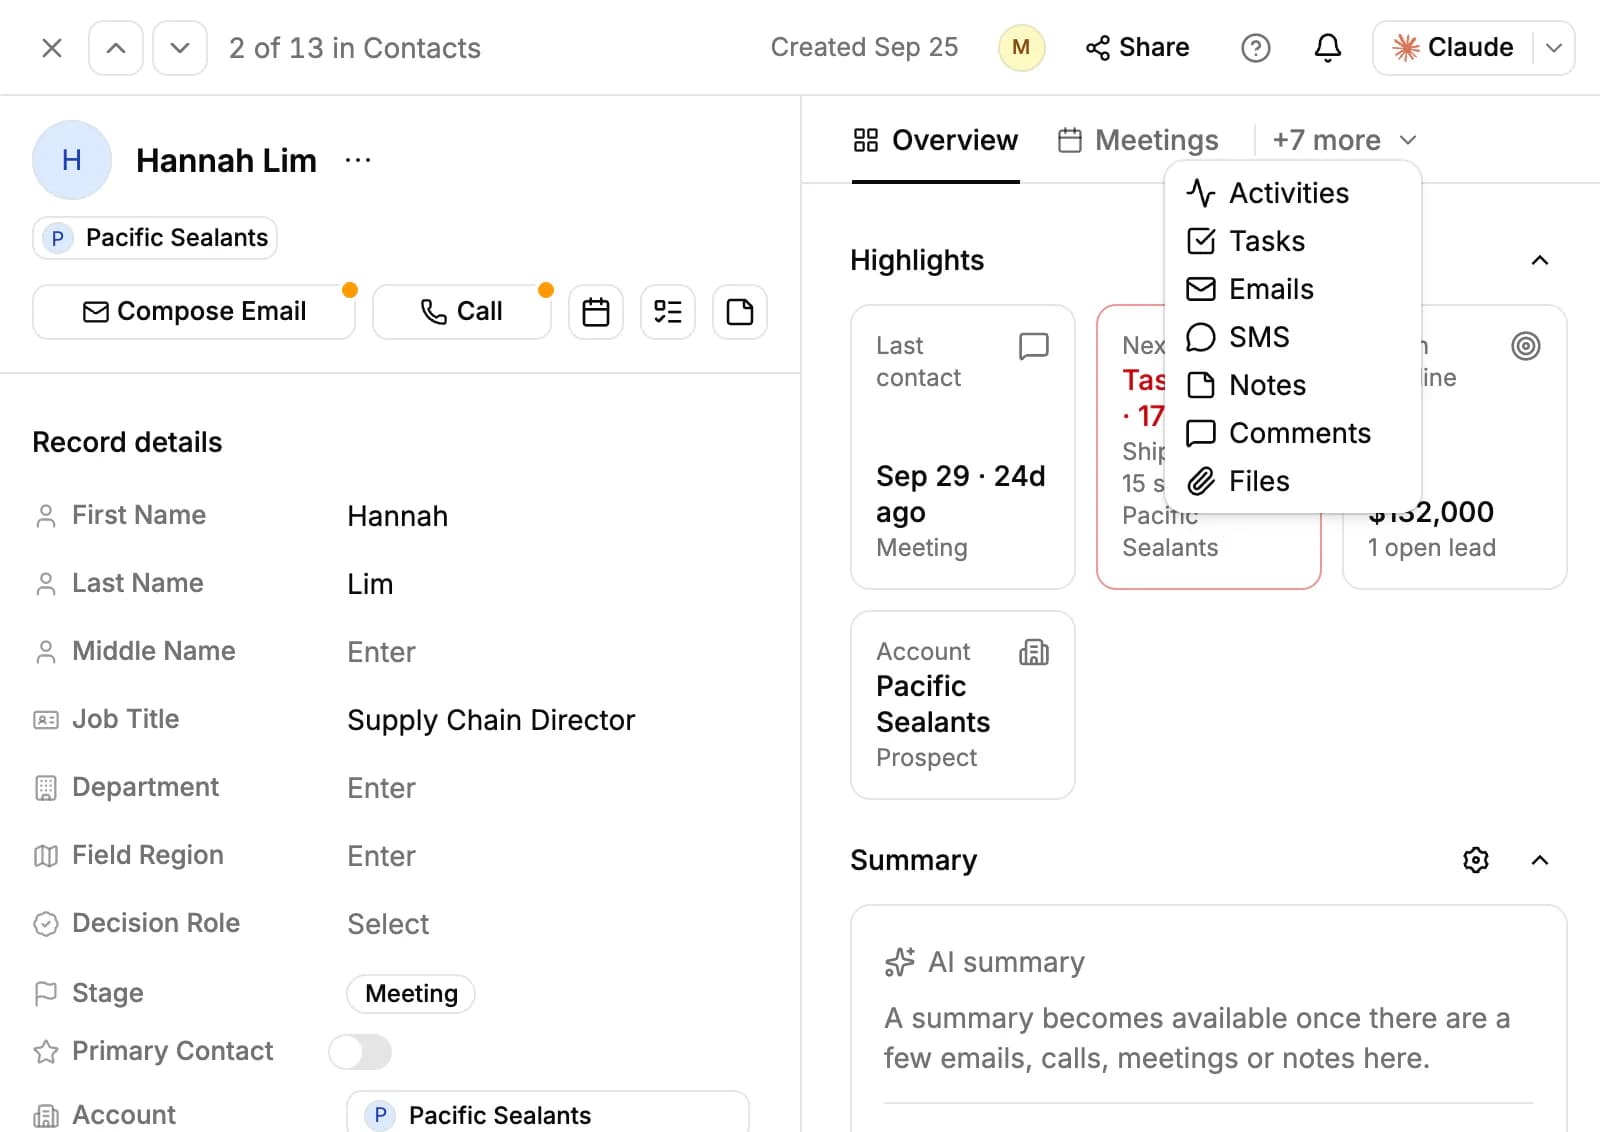This screenshot has width=1600, height=1132.
Task: Open the Decision Role Select field
Action: [388, 924]
